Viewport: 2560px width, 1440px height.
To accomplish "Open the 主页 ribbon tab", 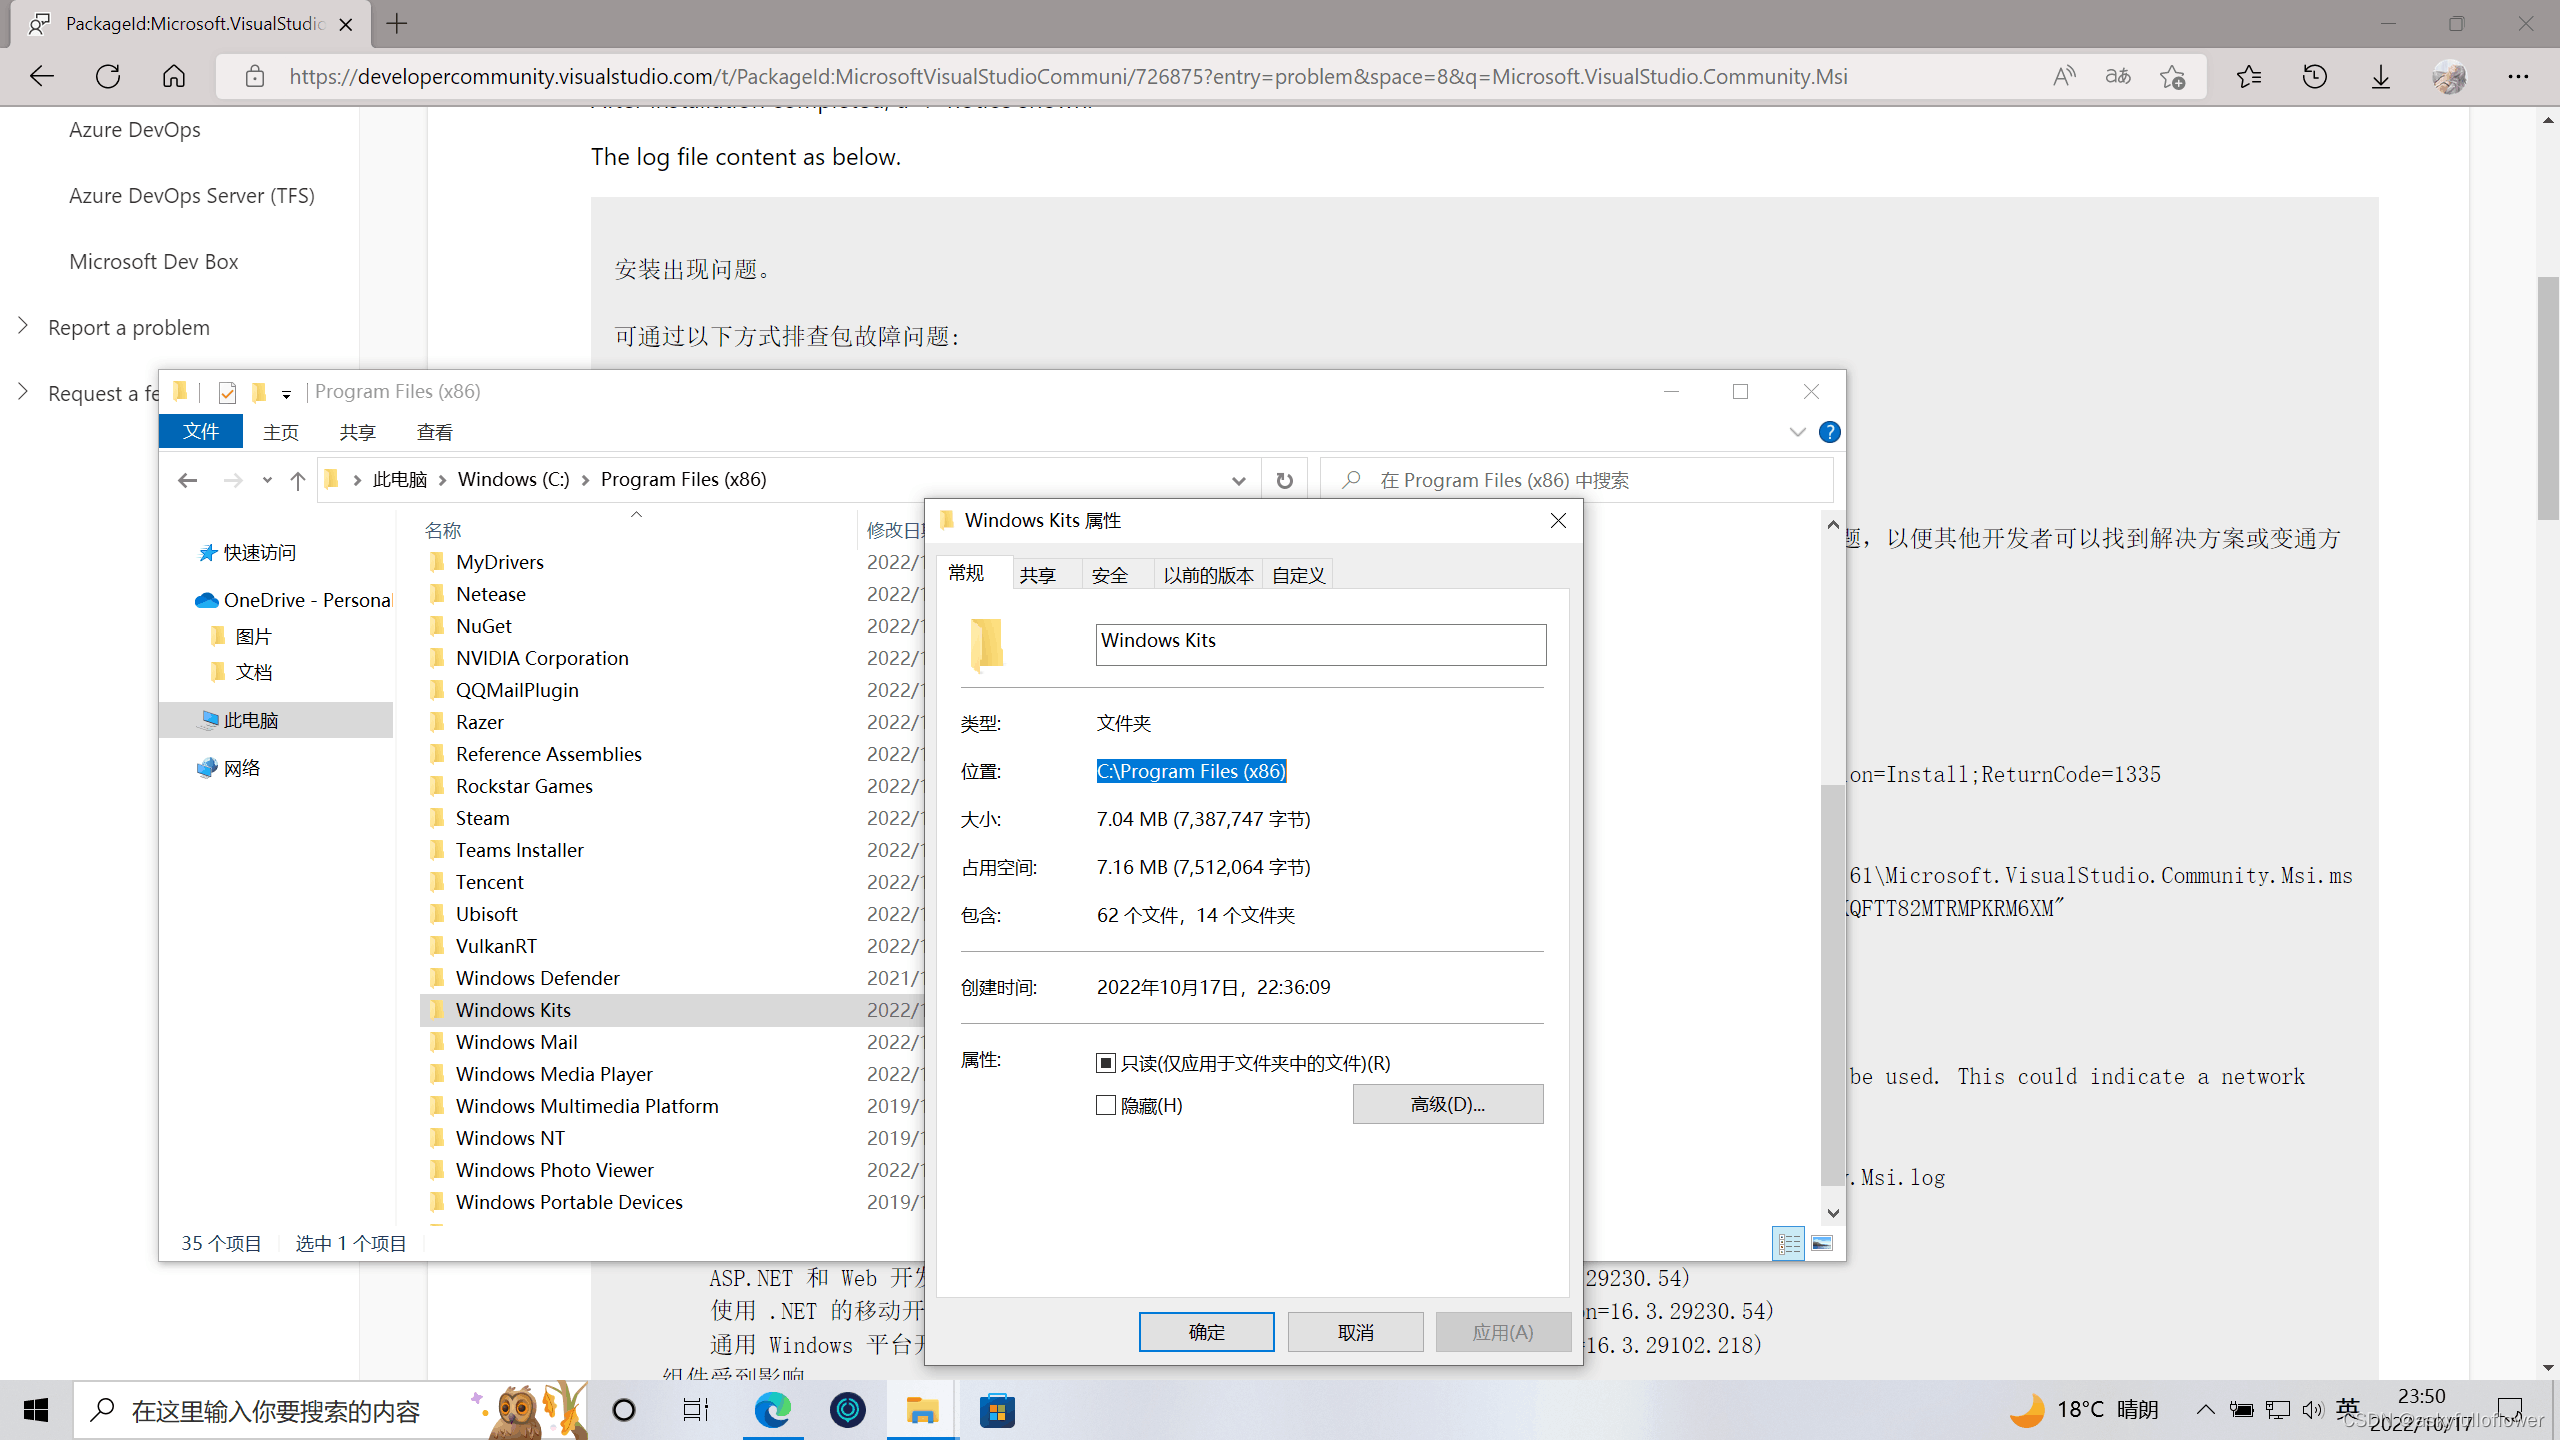I will pyautogui.click(x=281, y=432).
